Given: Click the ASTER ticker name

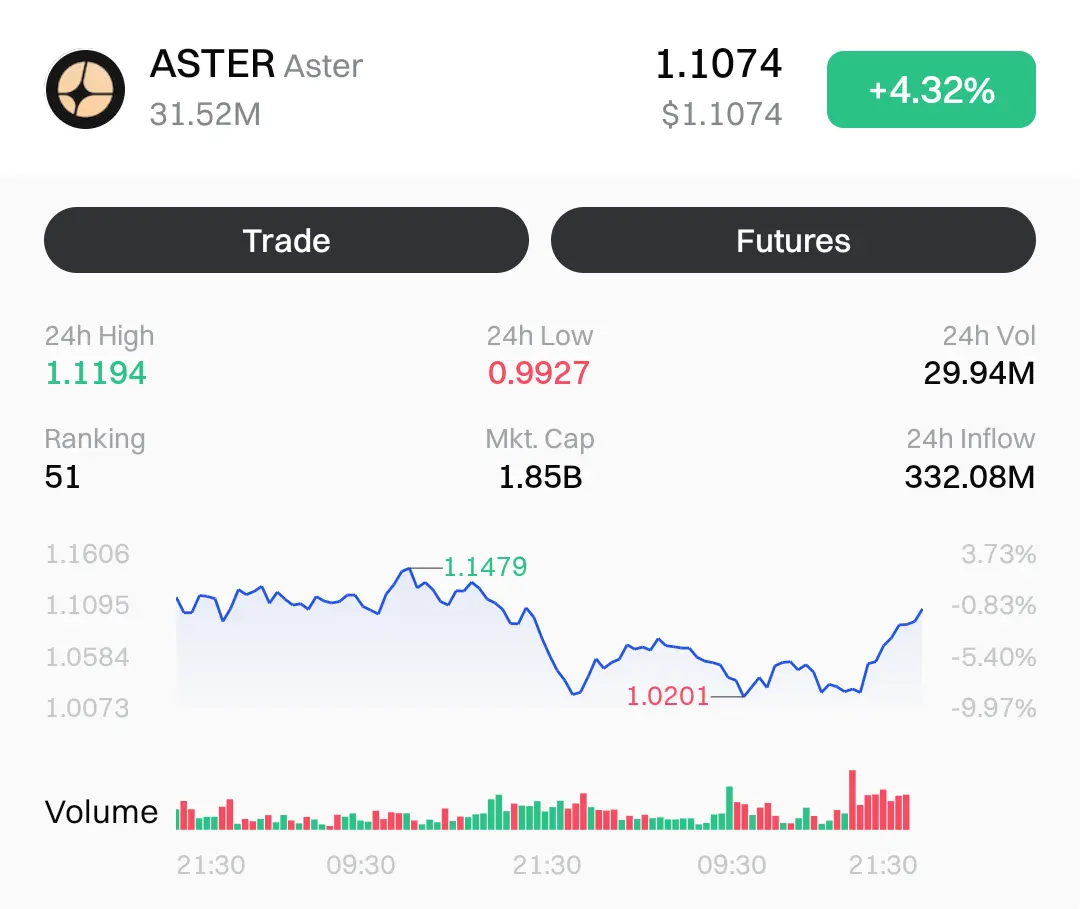Looking at the screenshot, I should 212,65.
